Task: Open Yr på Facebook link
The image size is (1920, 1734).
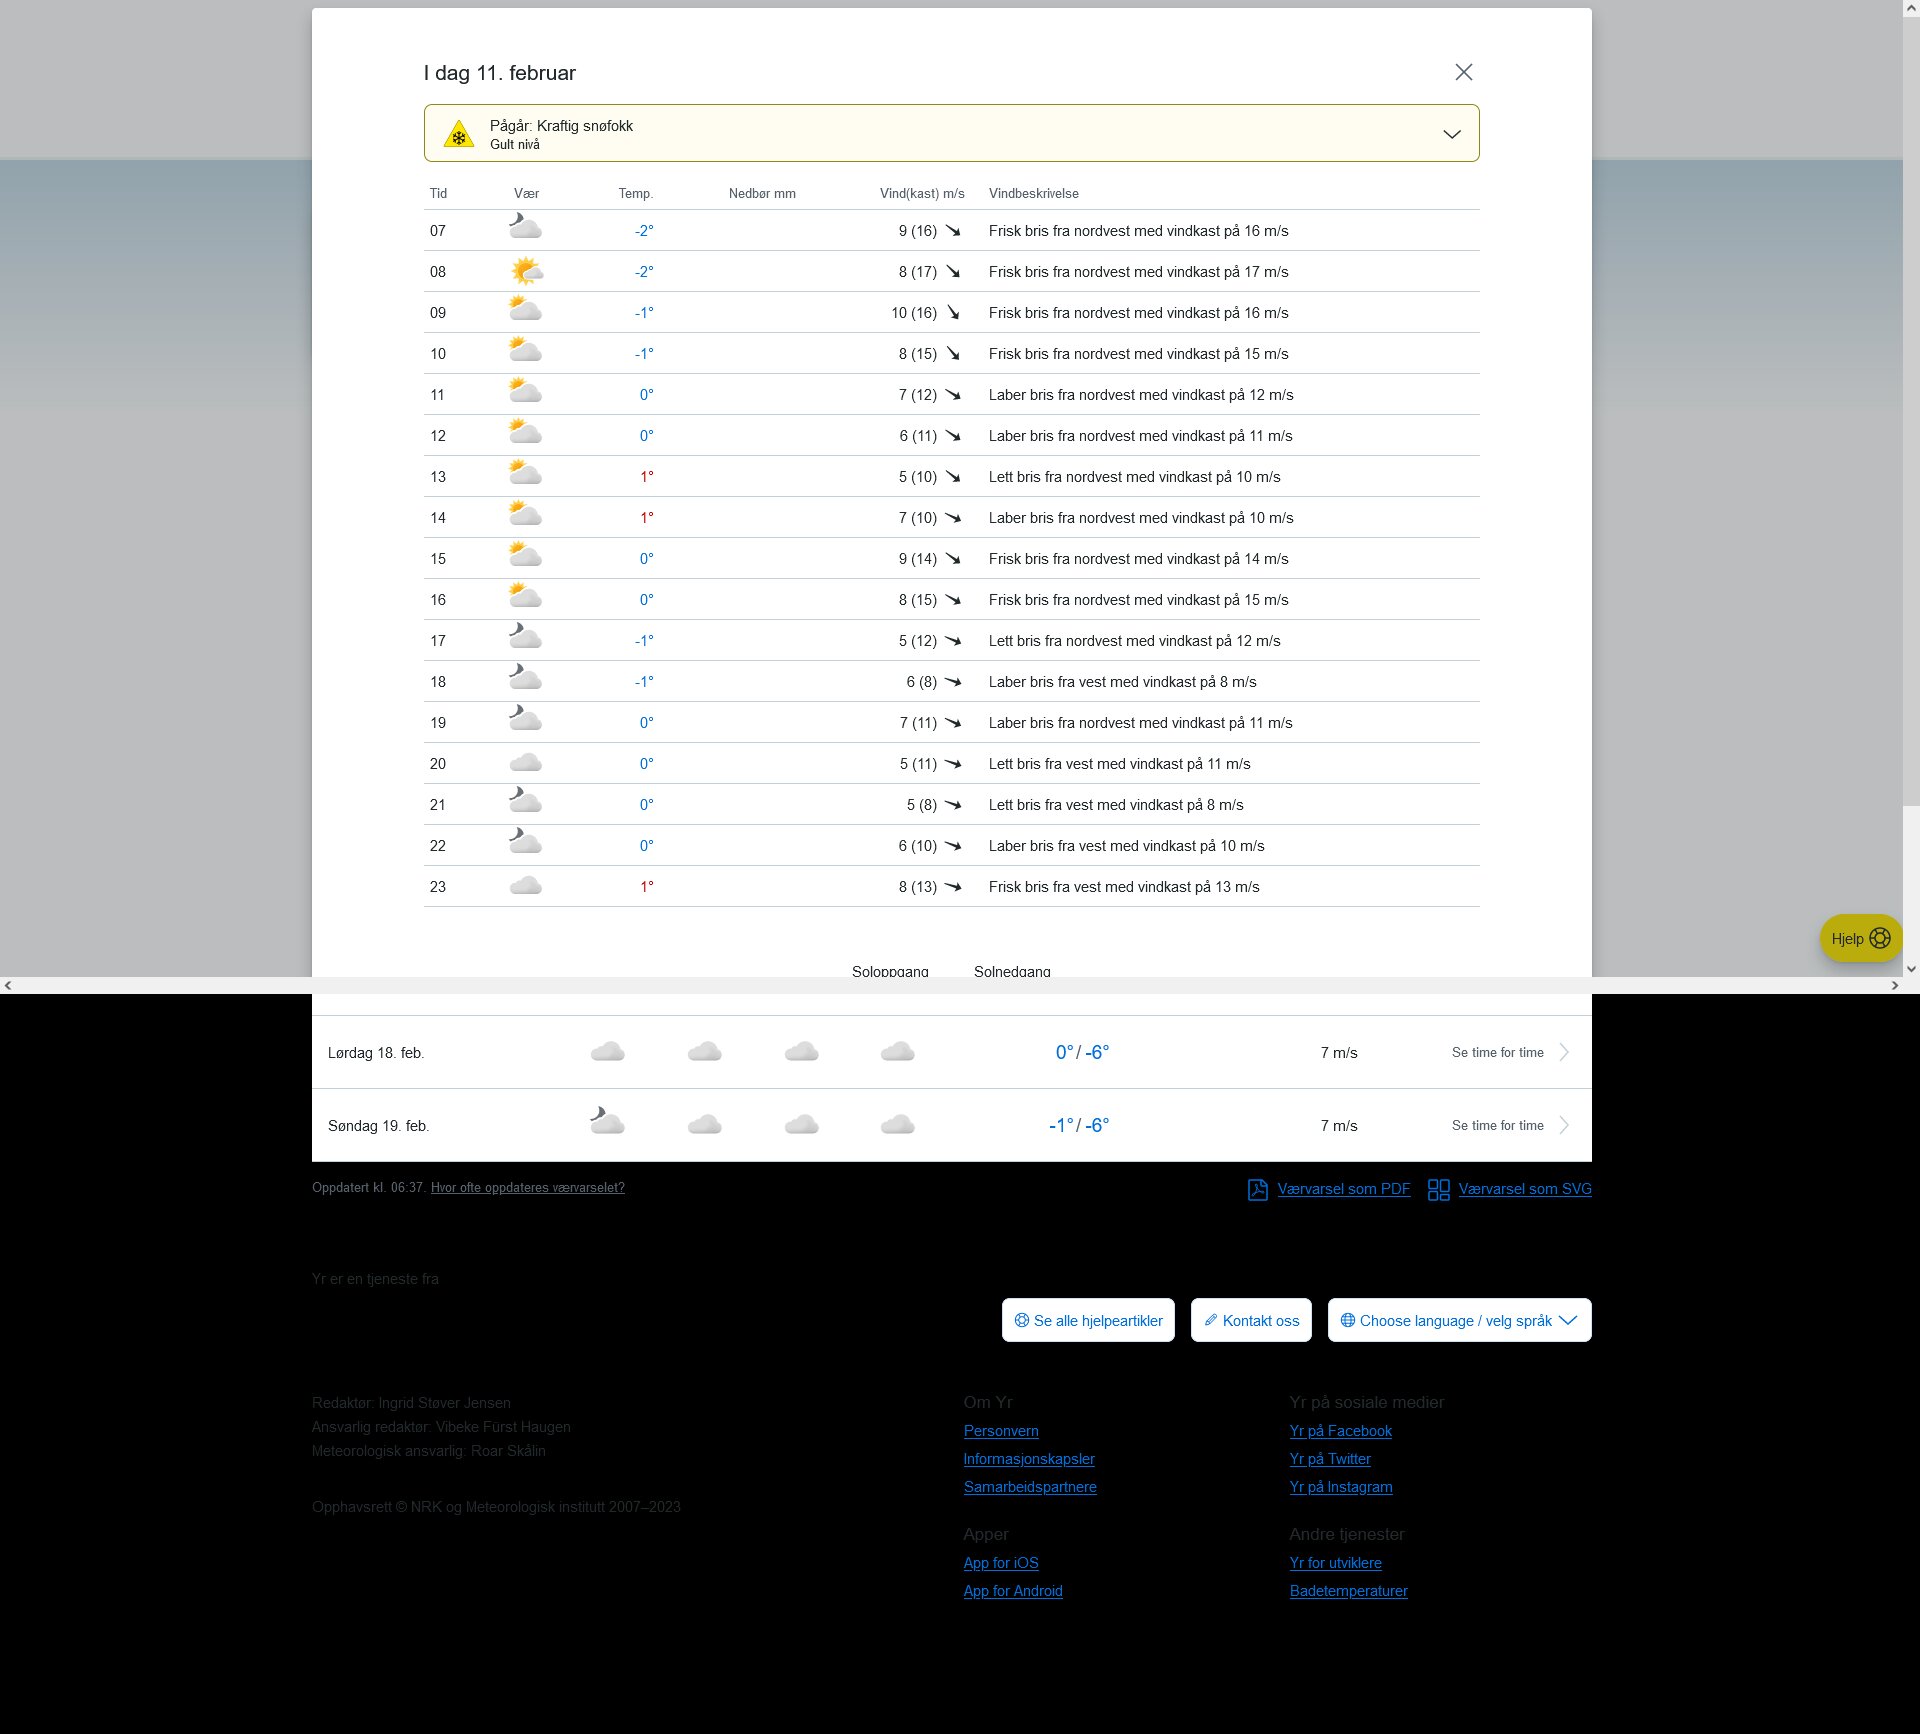Action: click(x=1340, y=1431)
